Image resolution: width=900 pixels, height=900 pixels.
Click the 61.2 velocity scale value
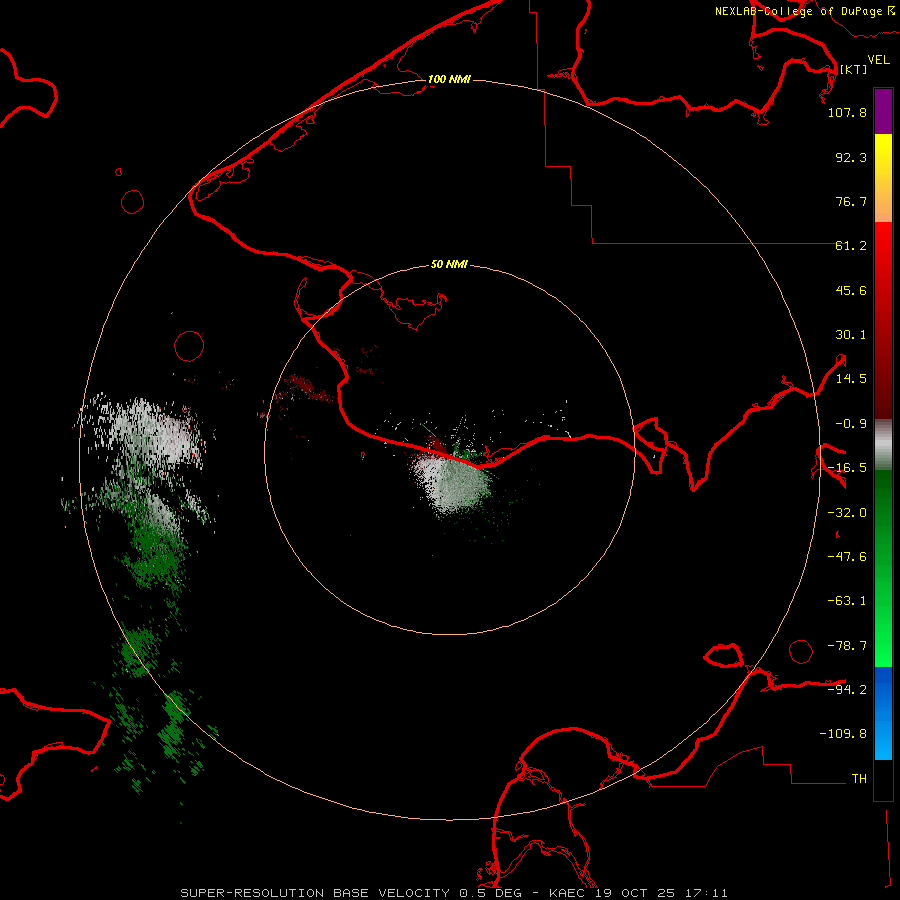tap(851, 246)
